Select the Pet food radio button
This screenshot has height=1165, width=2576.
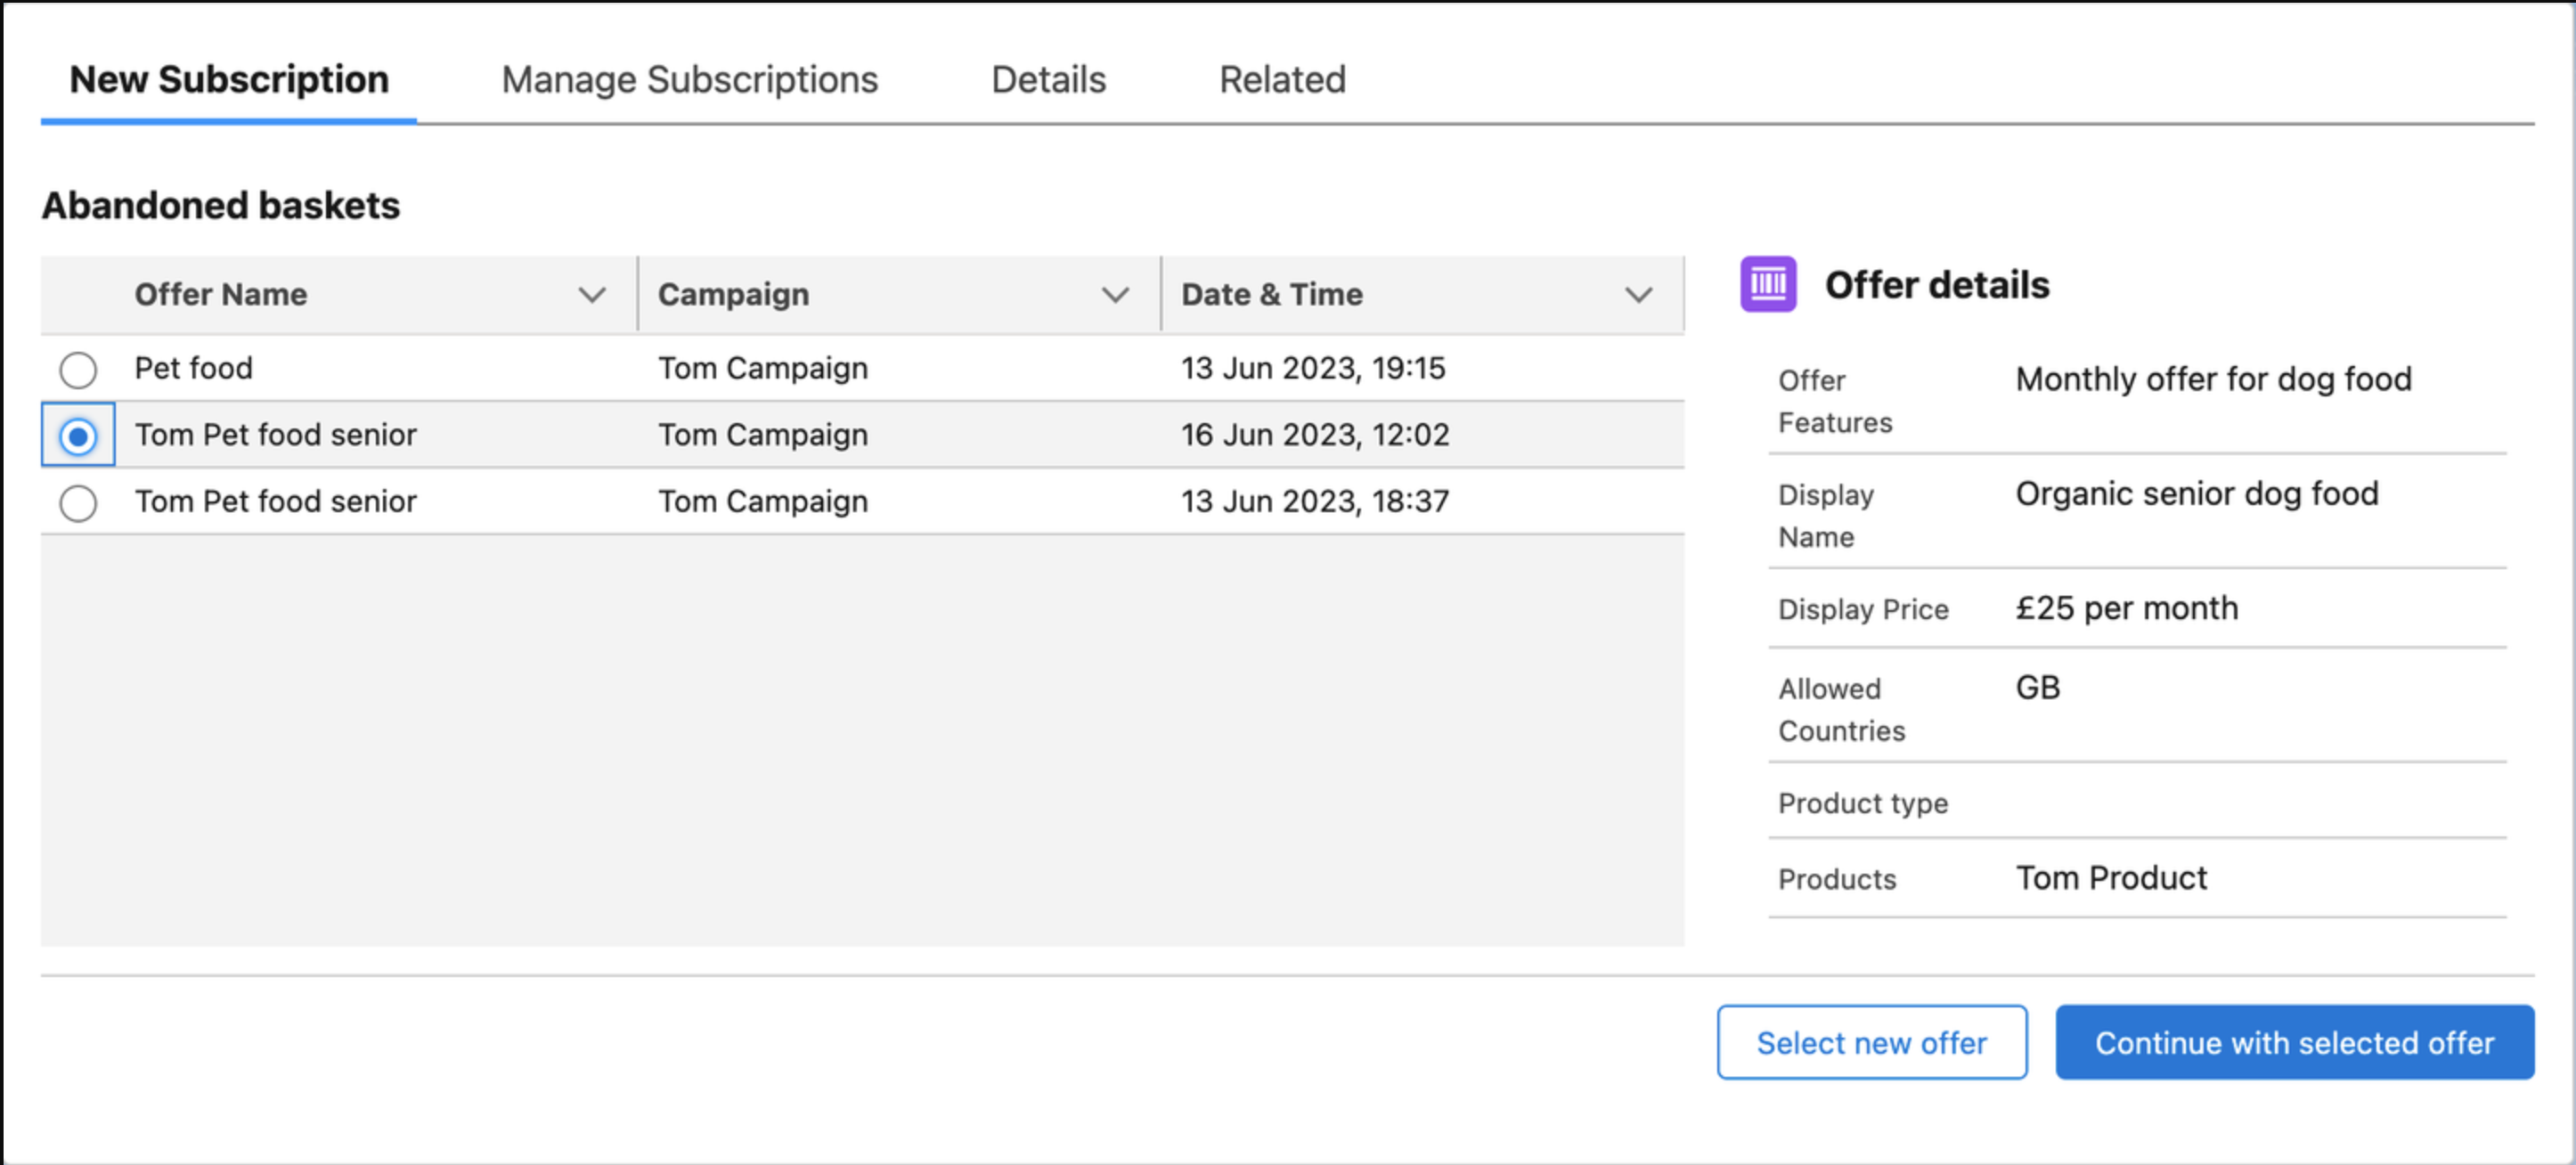[x=78, y=370]
